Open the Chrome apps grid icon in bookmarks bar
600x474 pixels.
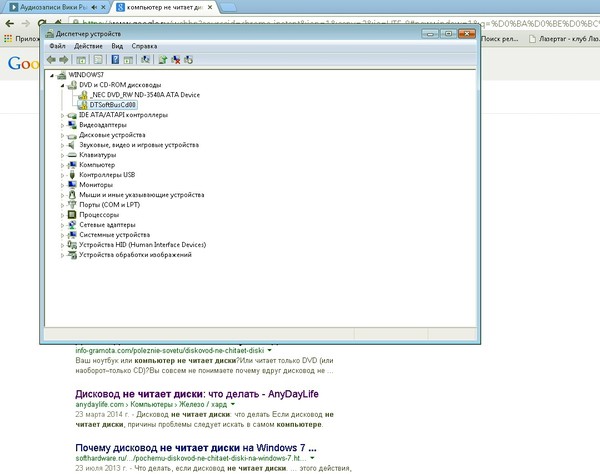[x=8, y=39]
